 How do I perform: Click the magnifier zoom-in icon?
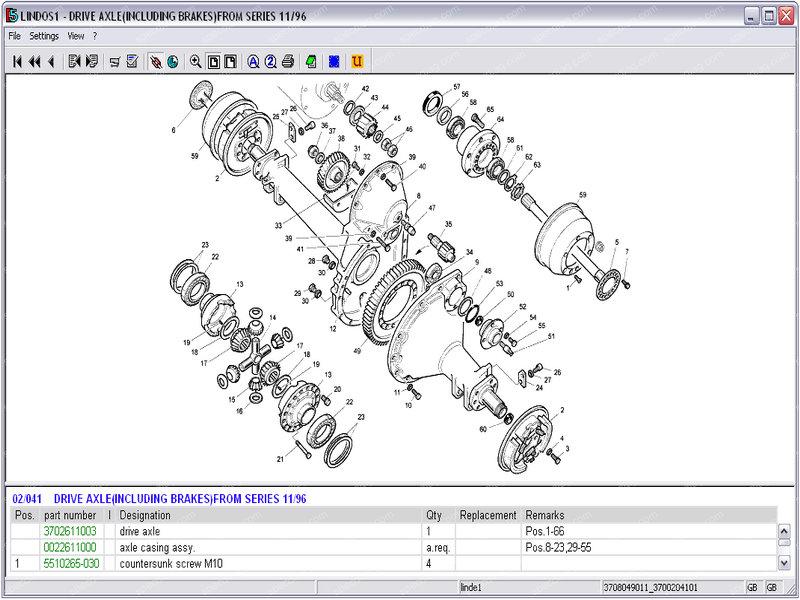click(x=196, y=62)
